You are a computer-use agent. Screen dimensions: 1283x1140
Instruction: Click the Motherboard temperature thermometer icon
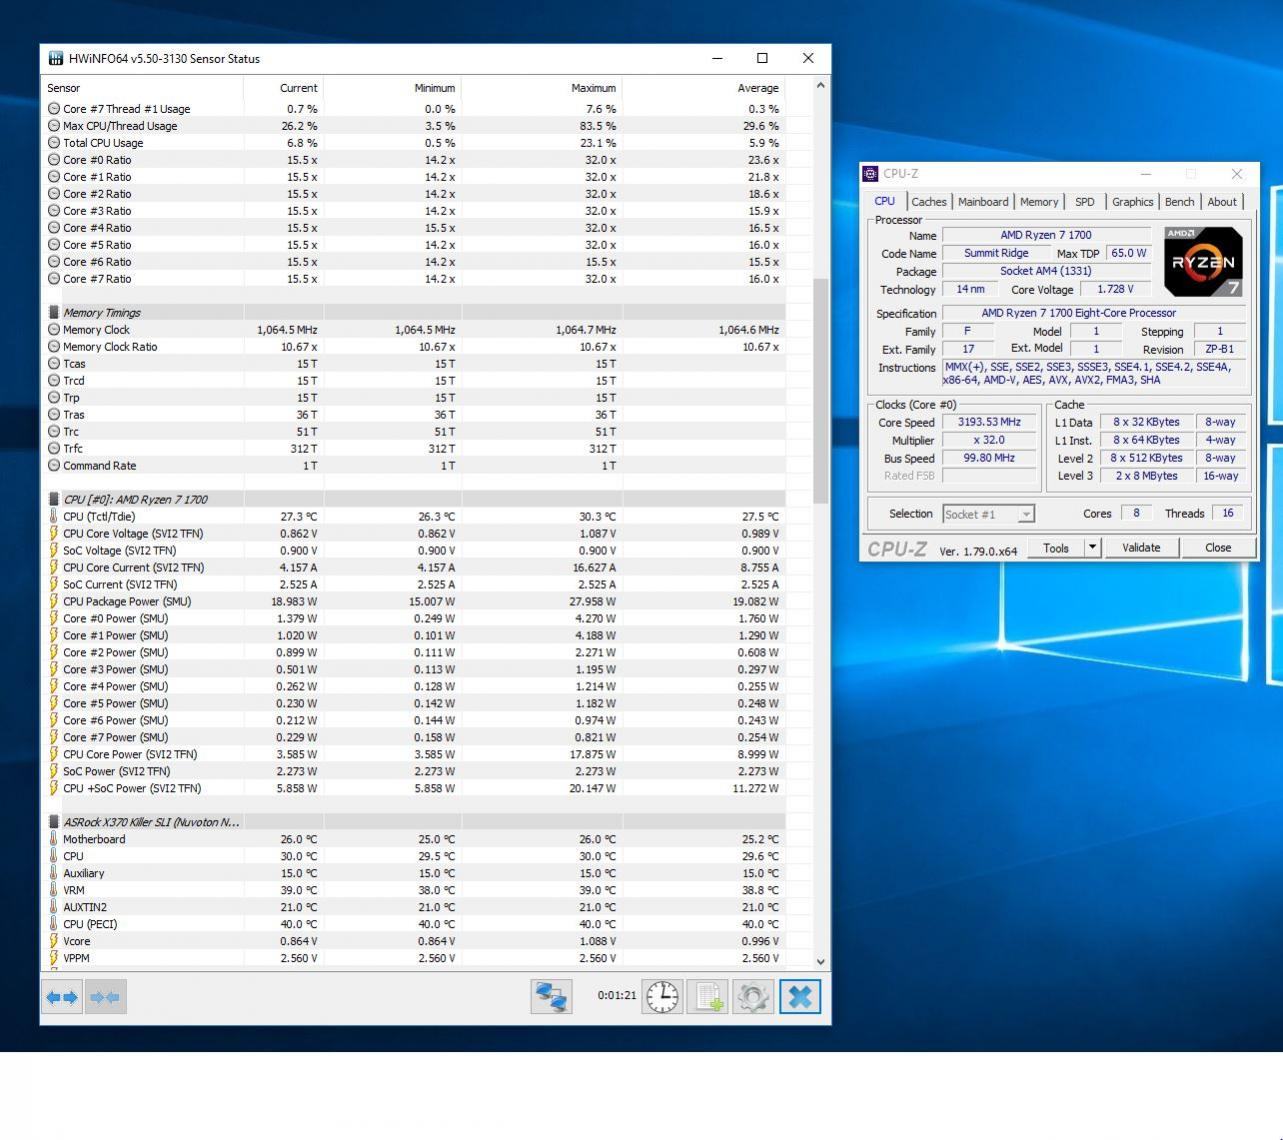pyautogui.click(x=54, y=839)
